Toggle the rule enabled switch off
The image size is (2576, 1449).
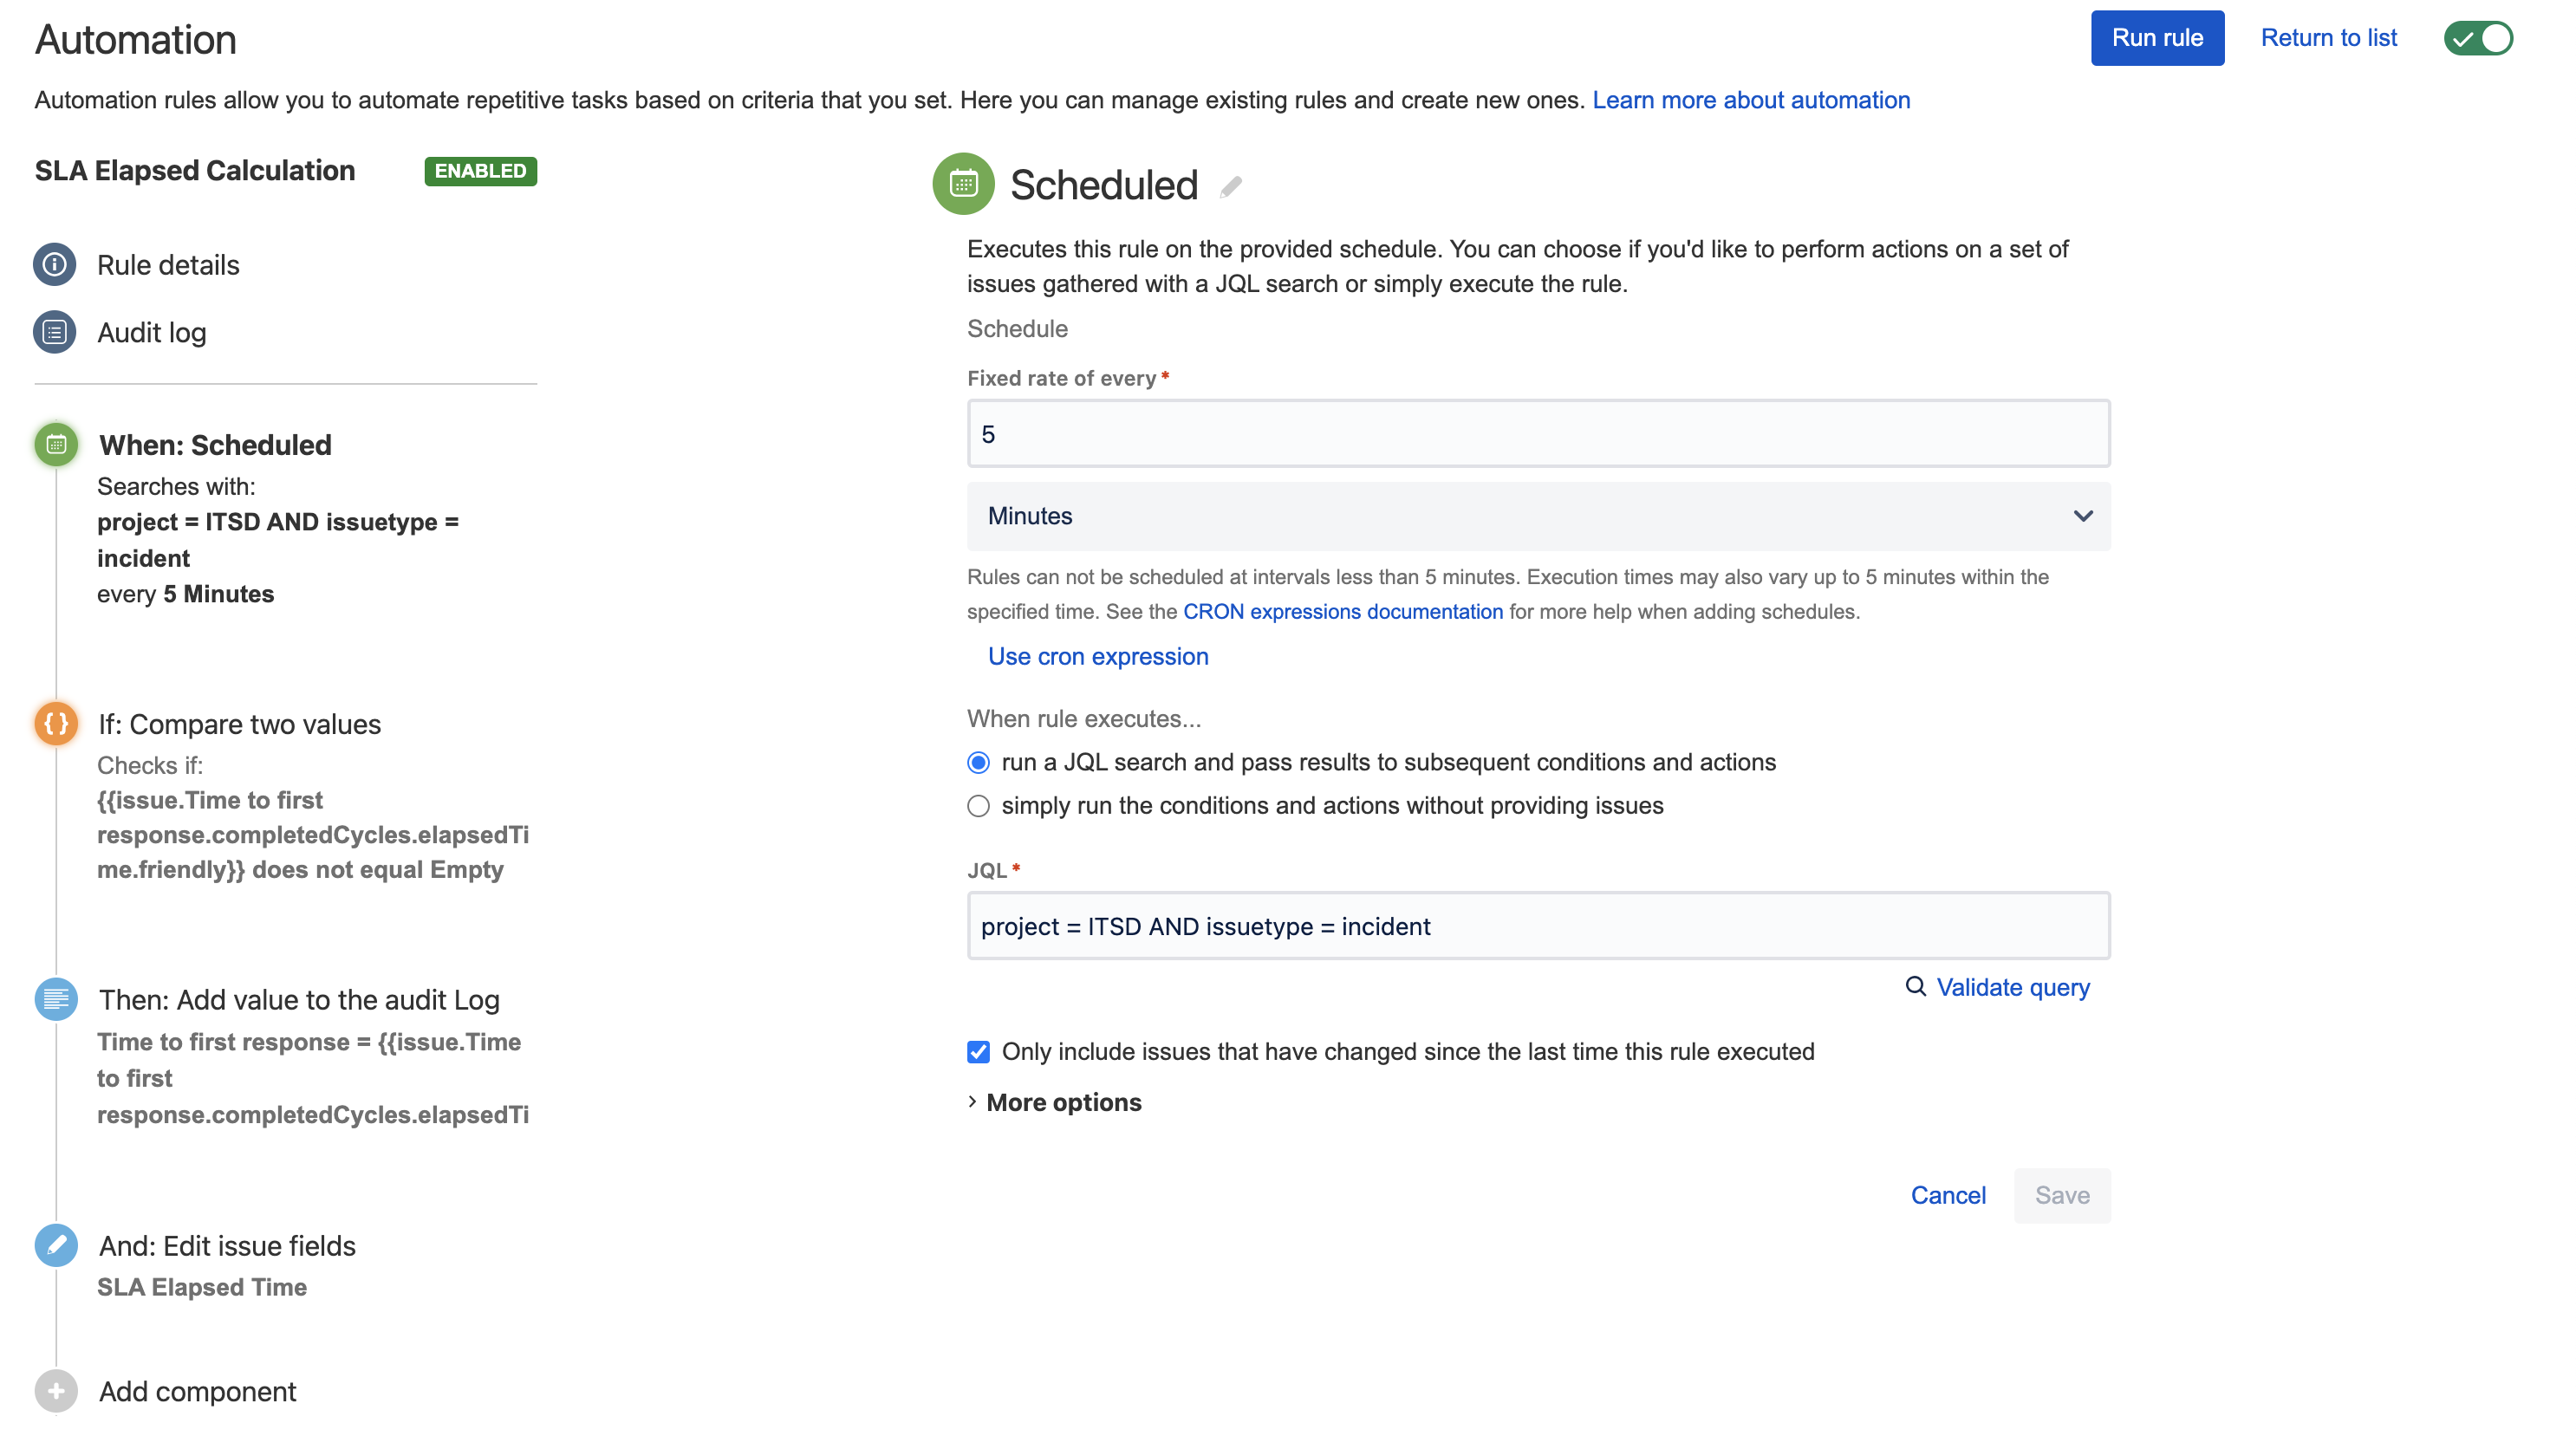point(2478,39)
